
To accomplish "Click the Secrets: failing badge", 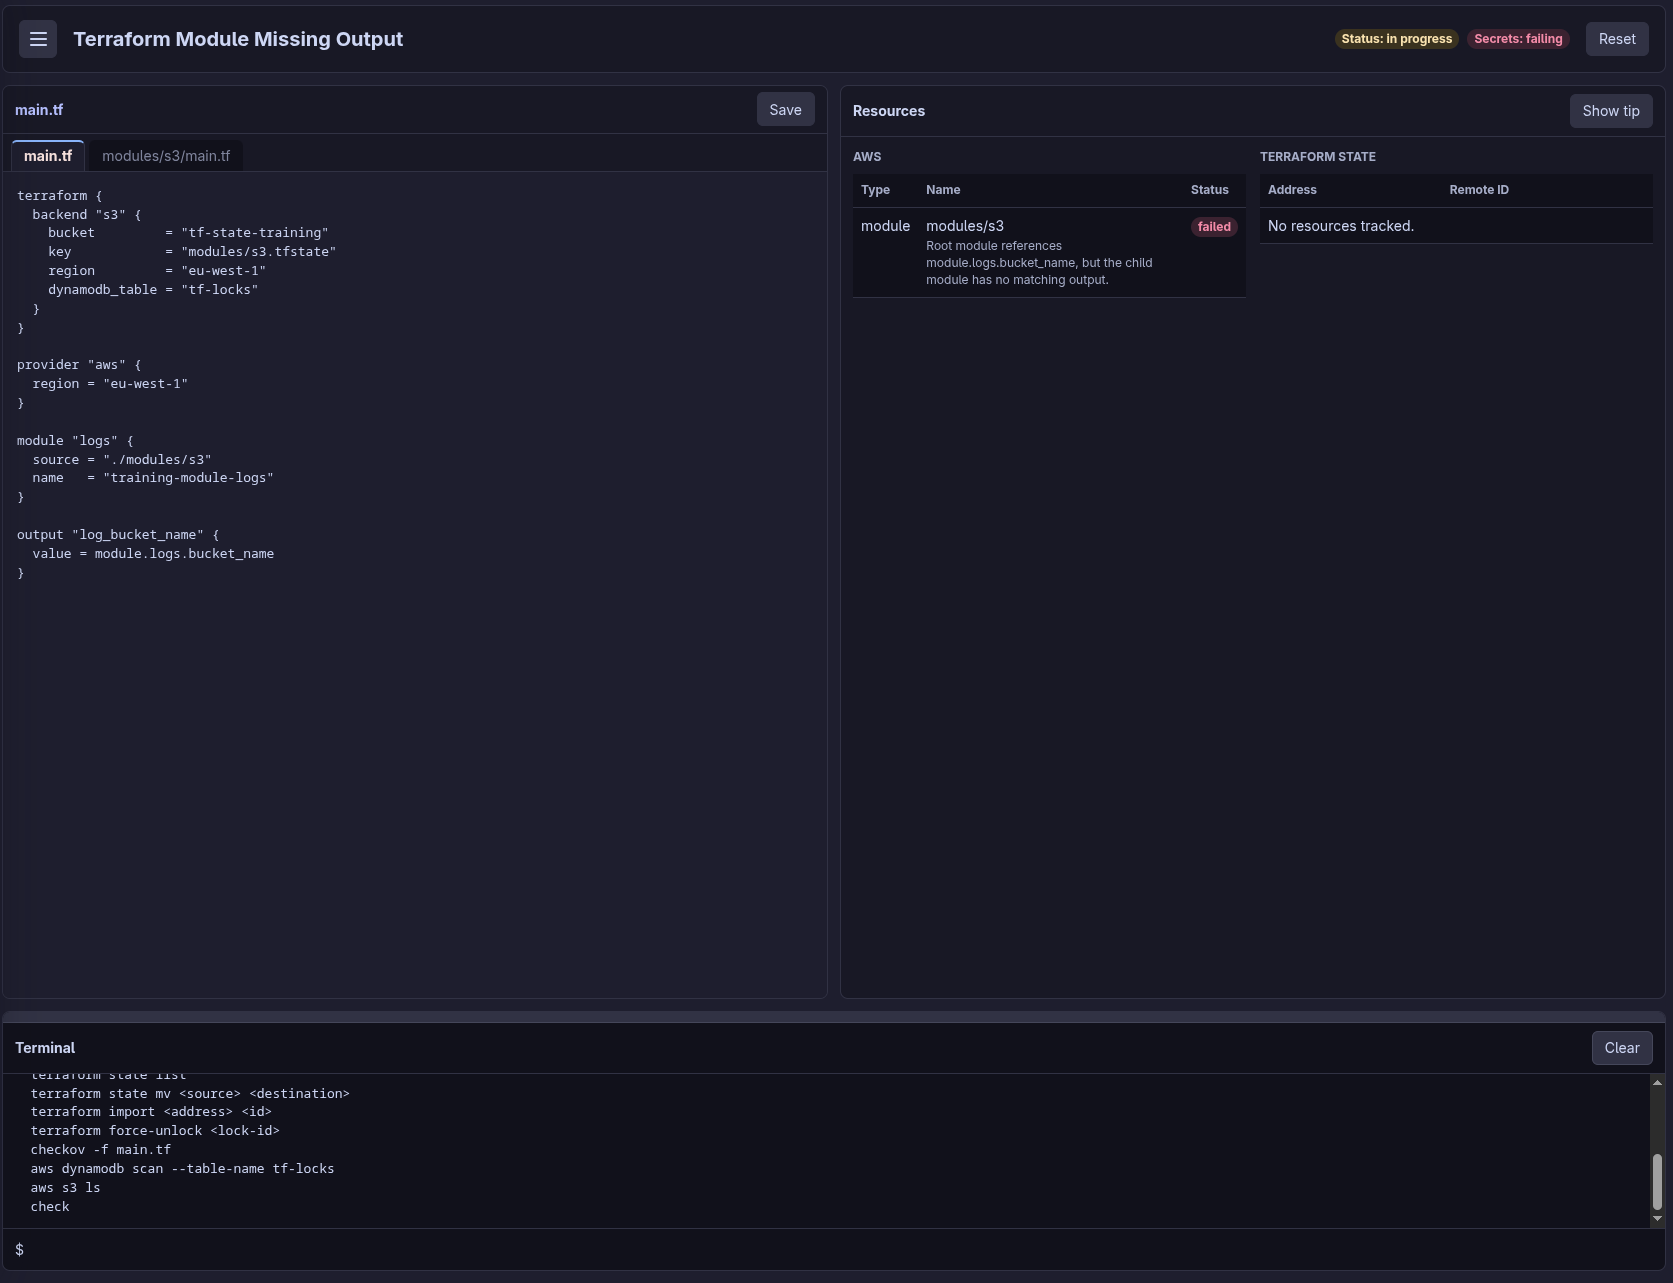I will coord(1518,39).
